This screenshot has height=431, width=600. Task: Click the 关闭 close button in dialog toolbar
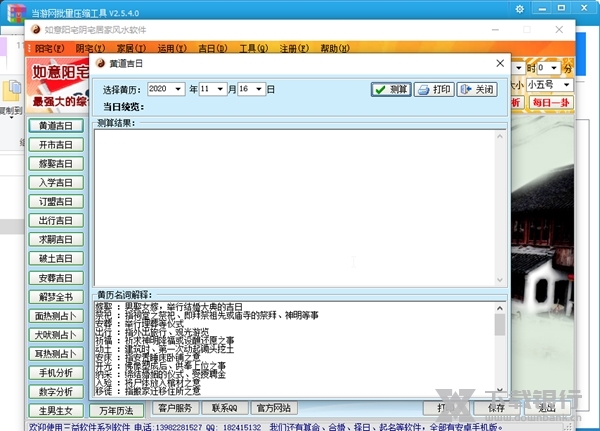476,89
